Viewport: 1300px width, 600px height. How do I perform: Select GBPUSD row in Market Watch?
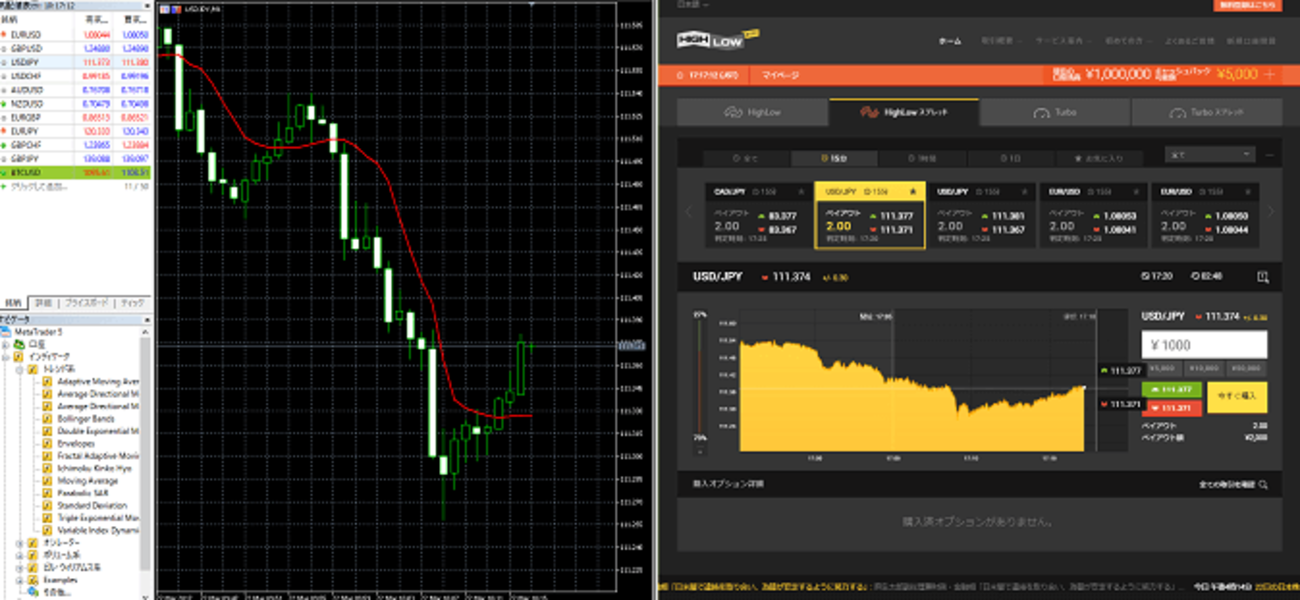coord(76,47)
